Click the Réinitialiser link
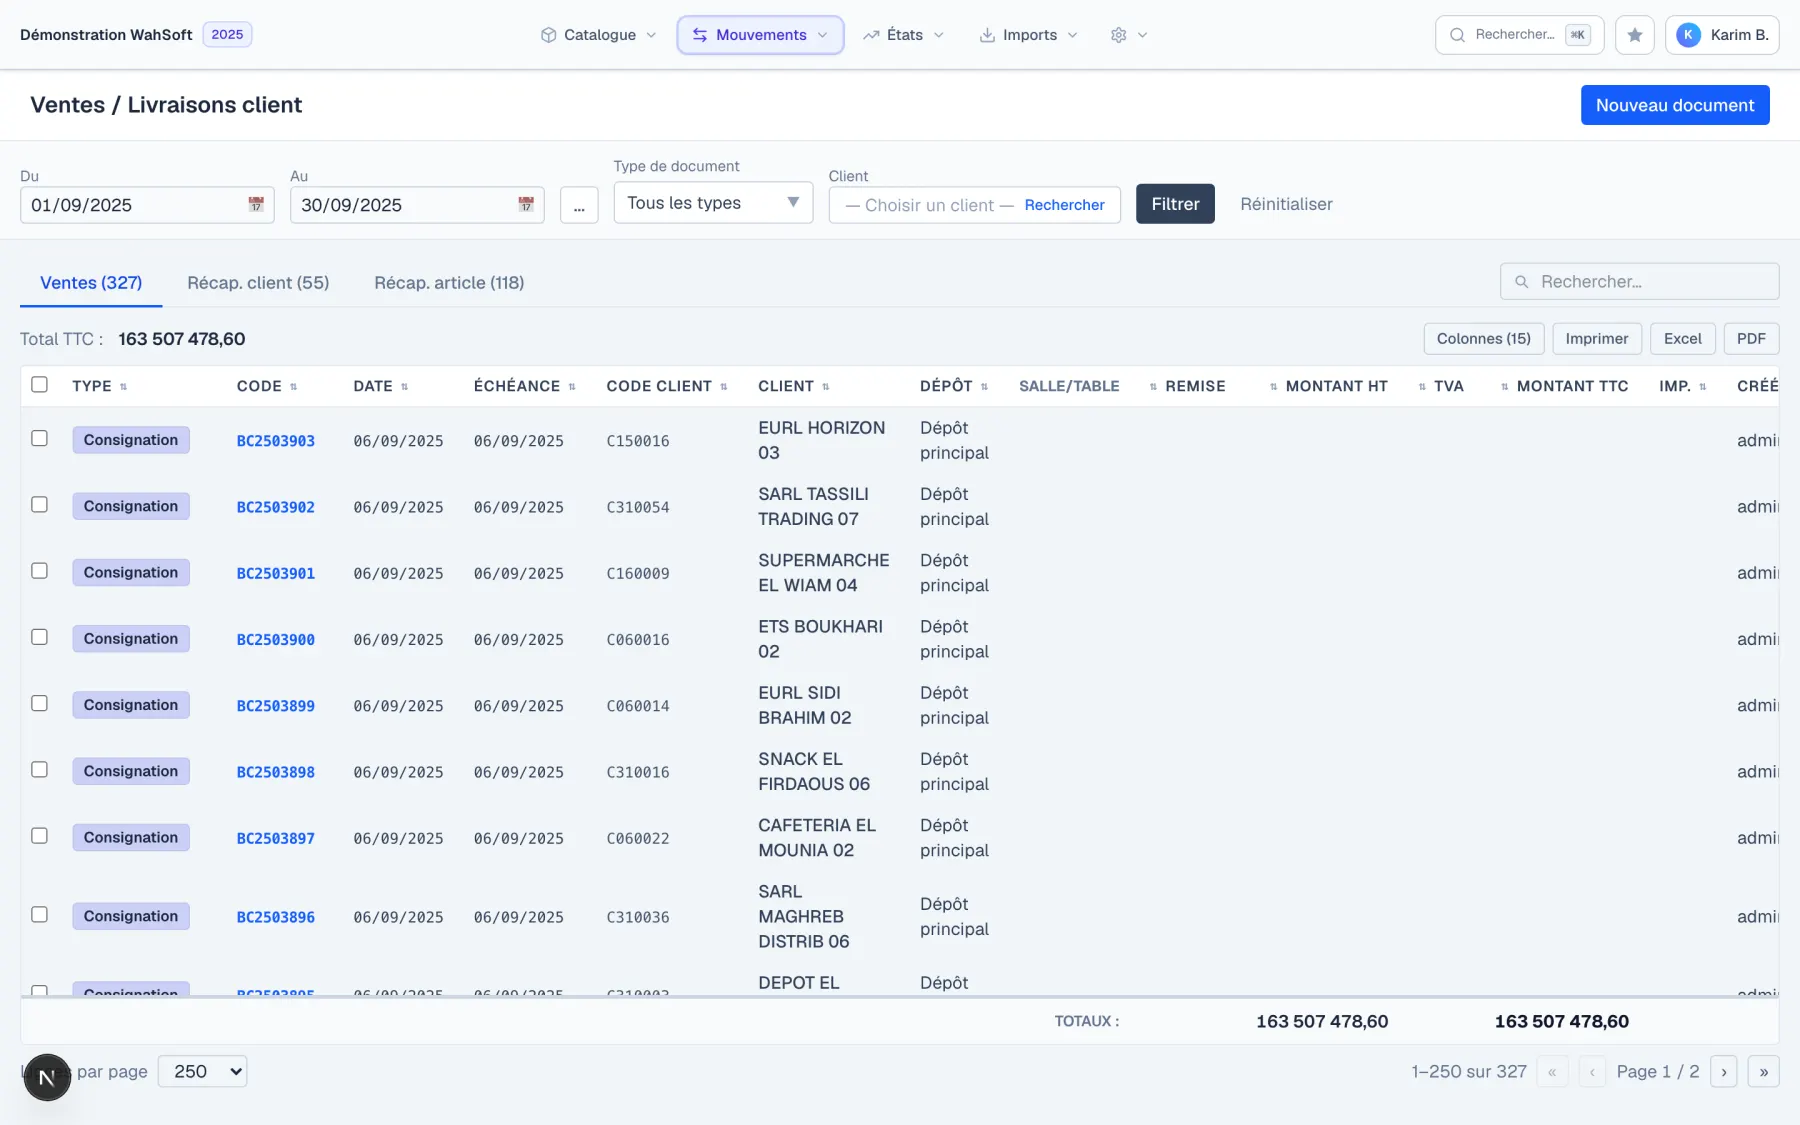Viewport: 1800px width, 1125px height. pos(1286,204)
